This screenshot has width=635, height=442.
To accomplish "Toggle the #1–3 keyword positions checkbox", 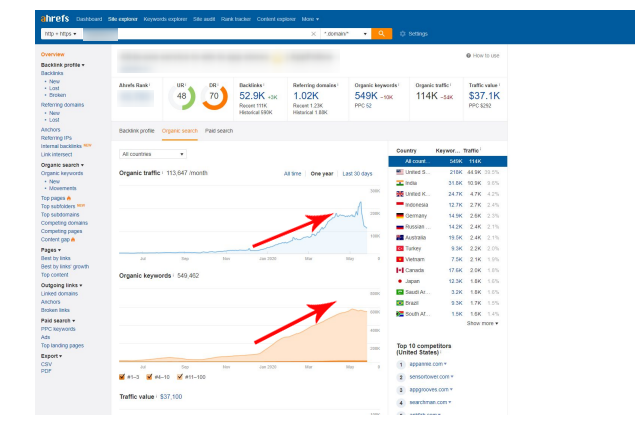I will coord(122,377).
